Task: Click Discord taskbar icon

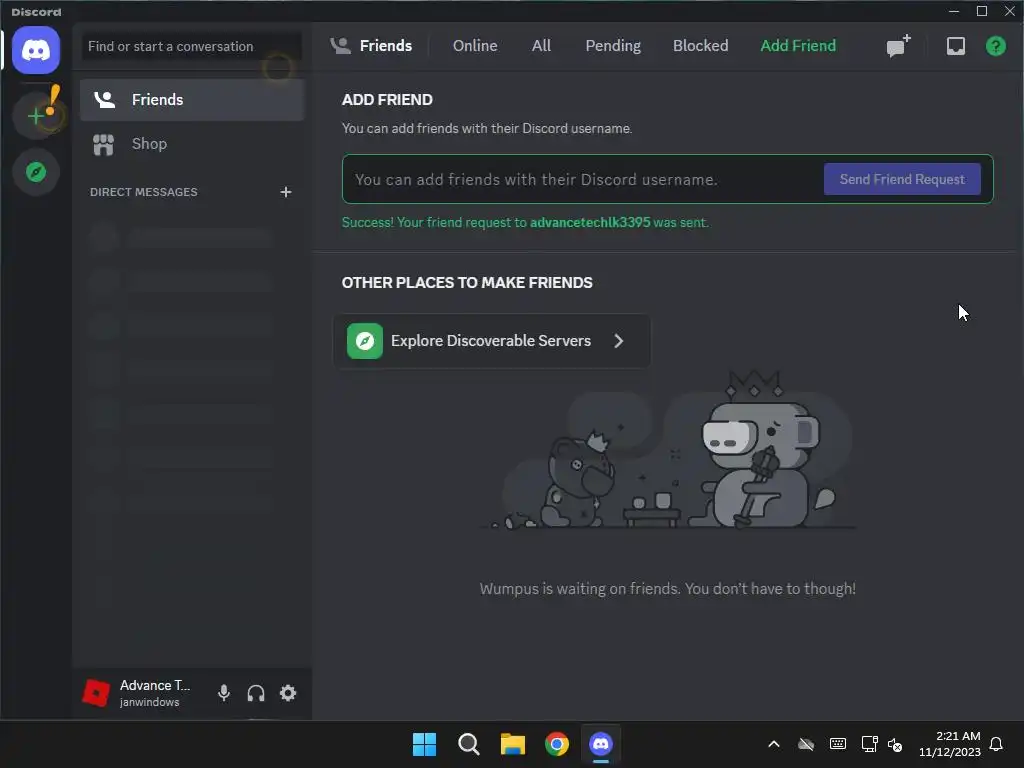Action: pos(601,744)
